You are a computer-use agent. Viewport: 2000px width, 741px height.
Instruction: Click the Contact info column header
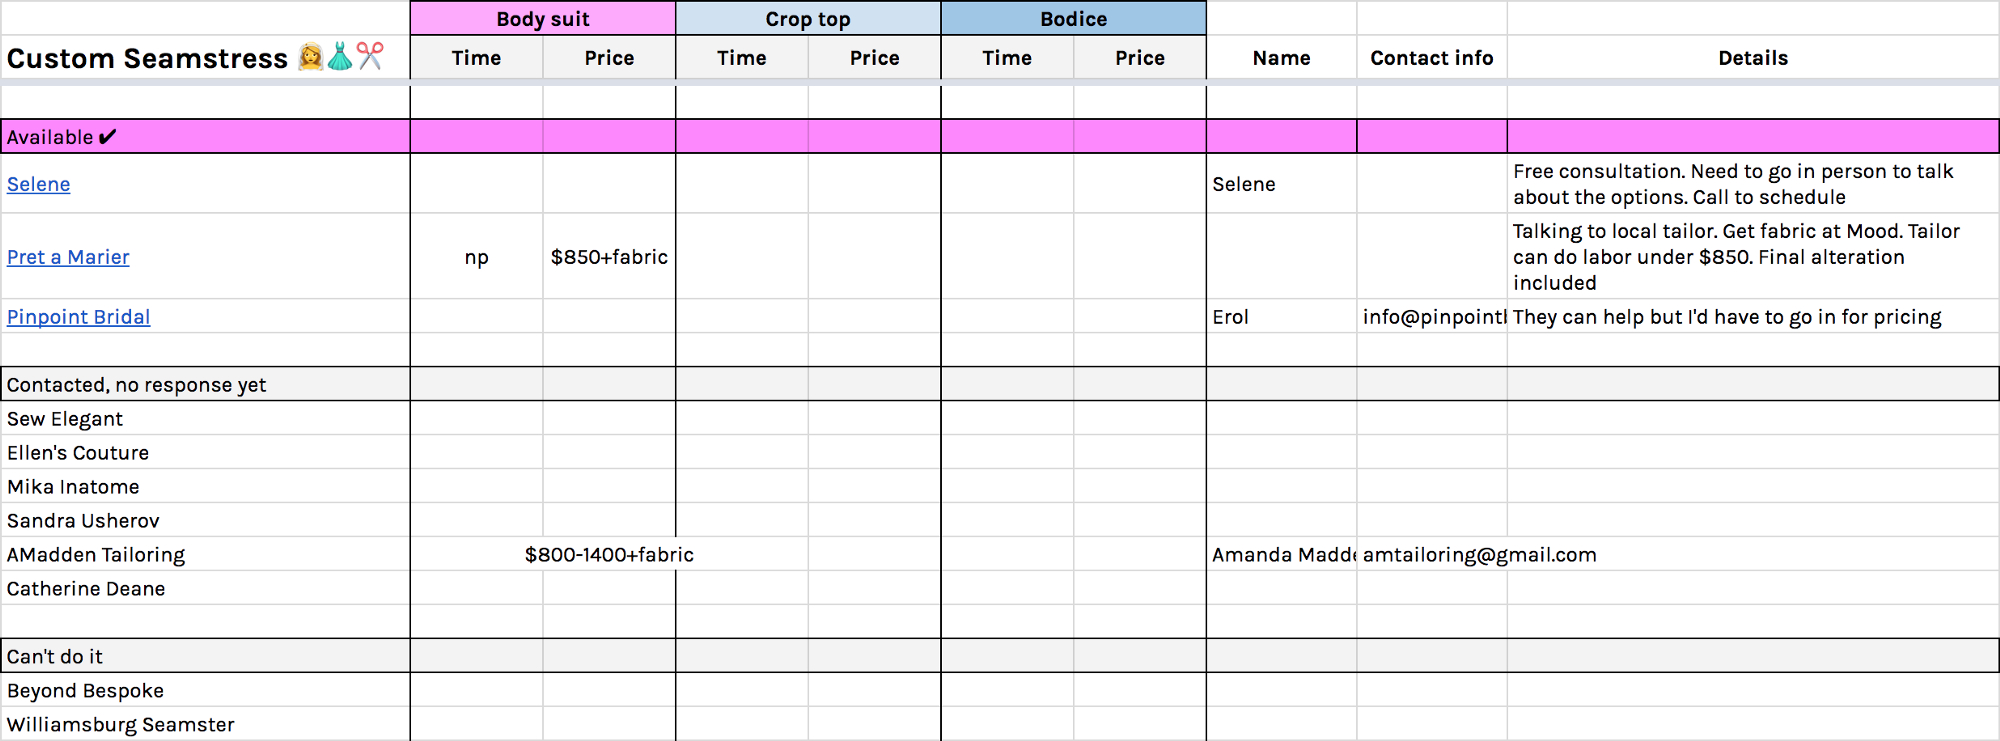[1431, 58]
